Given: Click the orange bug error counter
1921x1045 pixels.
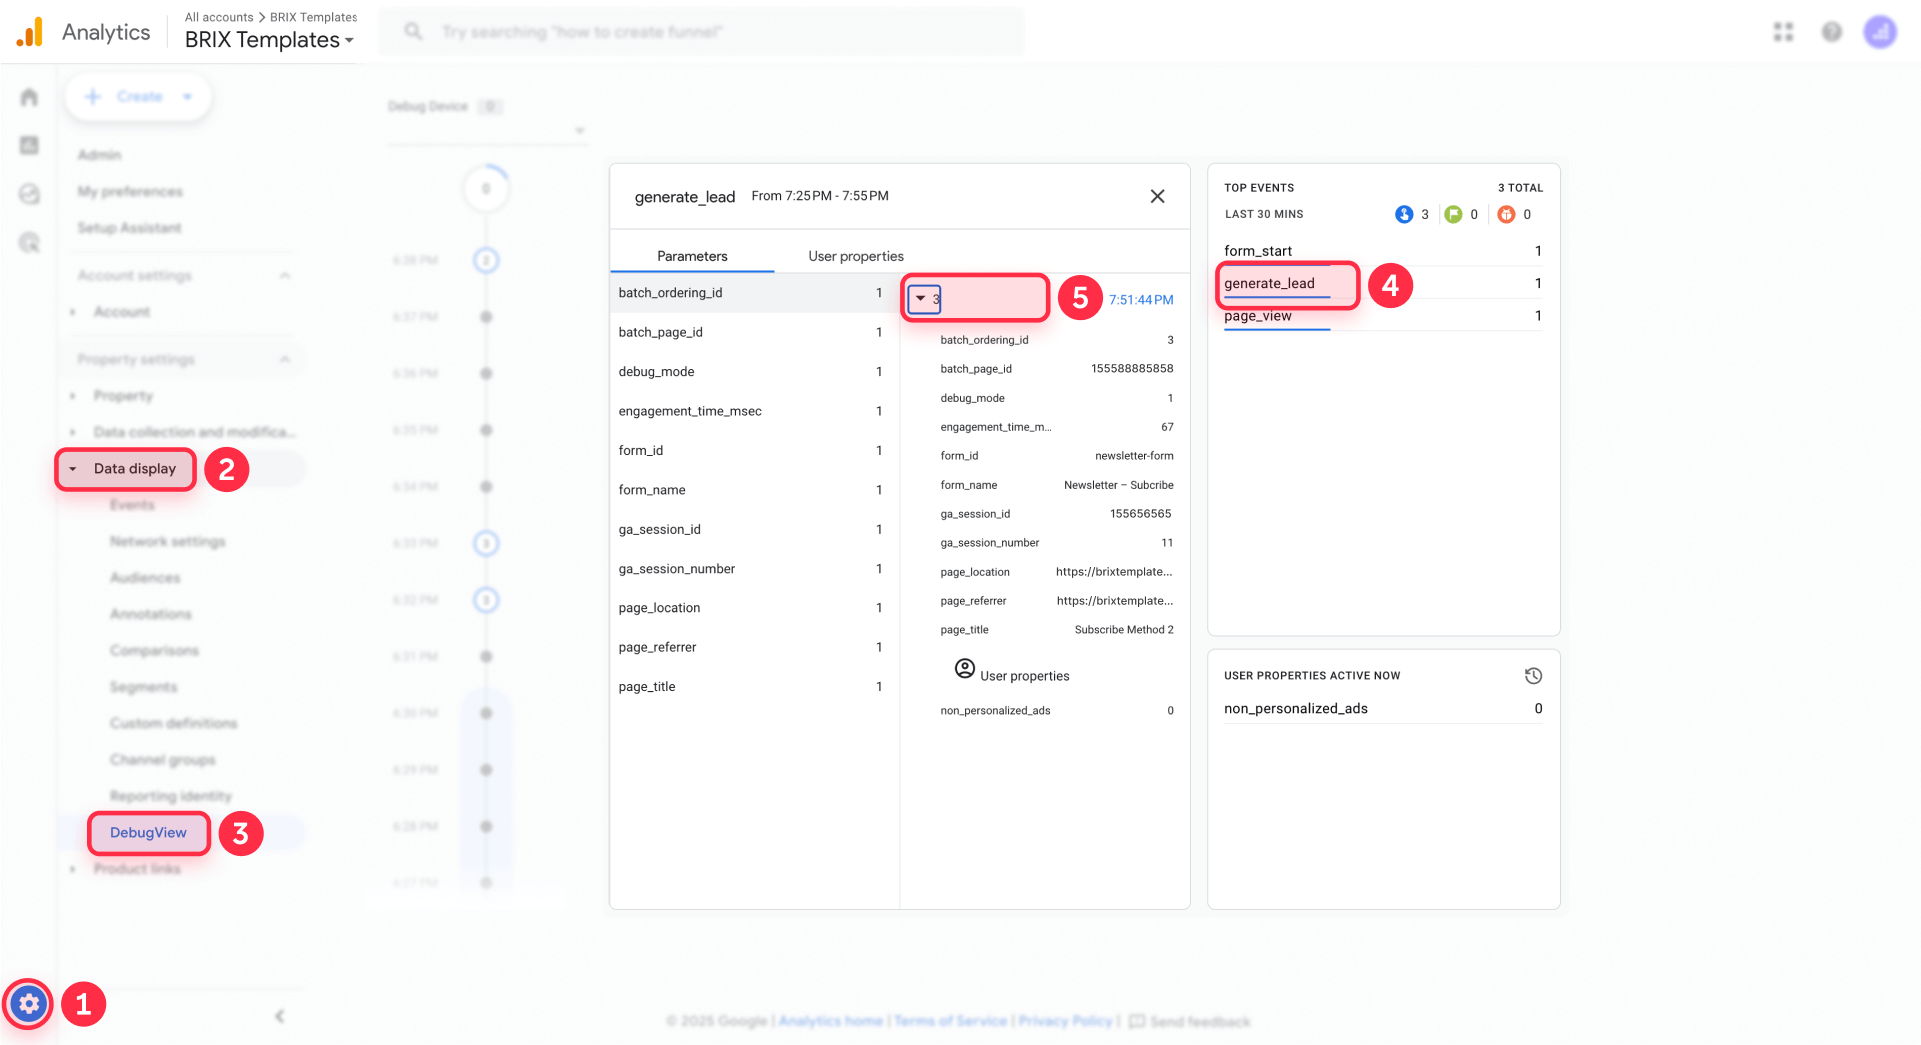Looking at the screenshot, I should click(1507, 213).
